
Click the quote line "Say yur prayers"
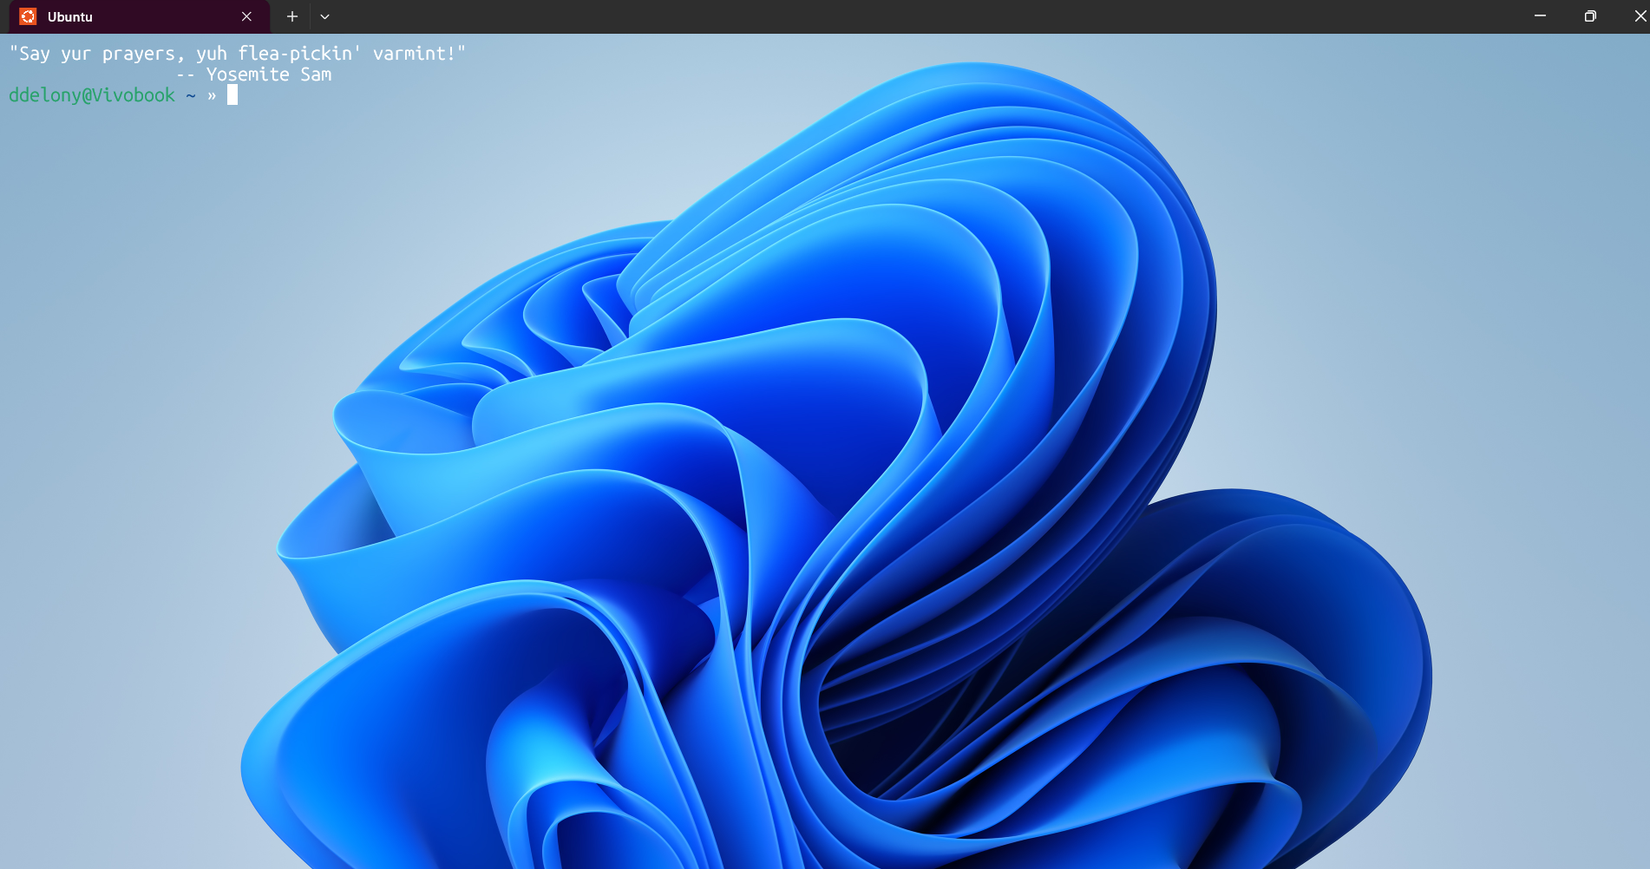(237, 53)
